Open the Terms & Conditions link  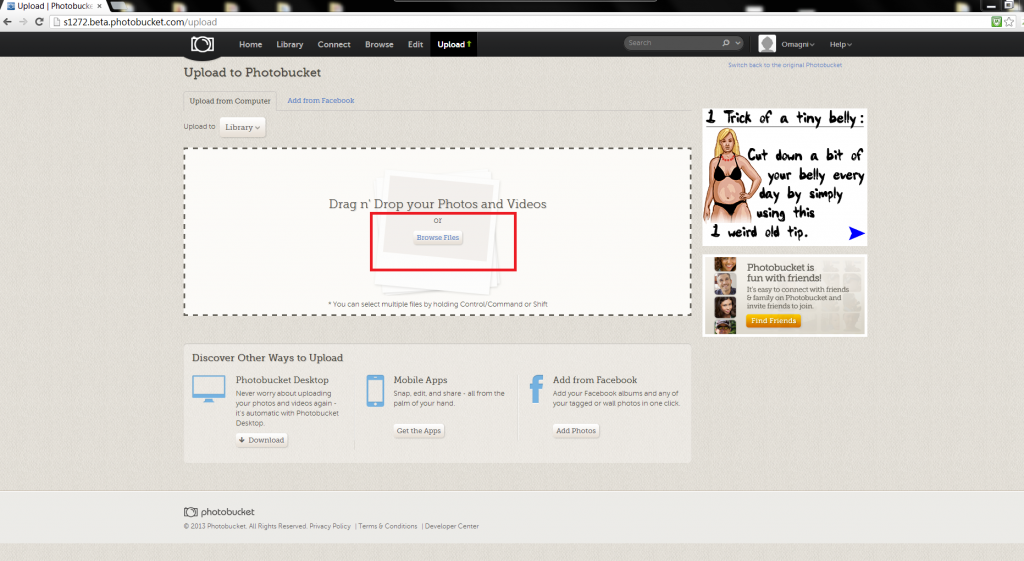[387, 526]
